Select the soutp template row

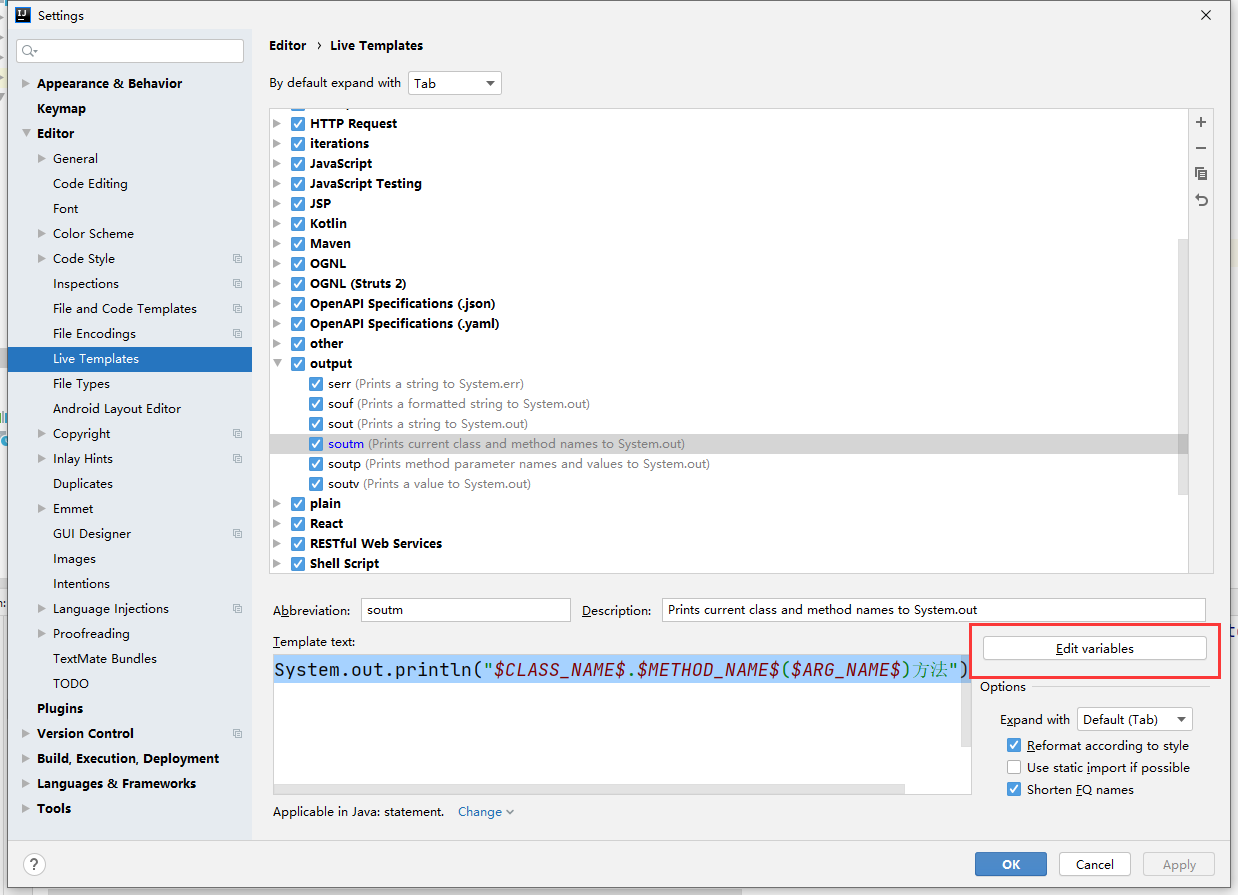(728, 464)
